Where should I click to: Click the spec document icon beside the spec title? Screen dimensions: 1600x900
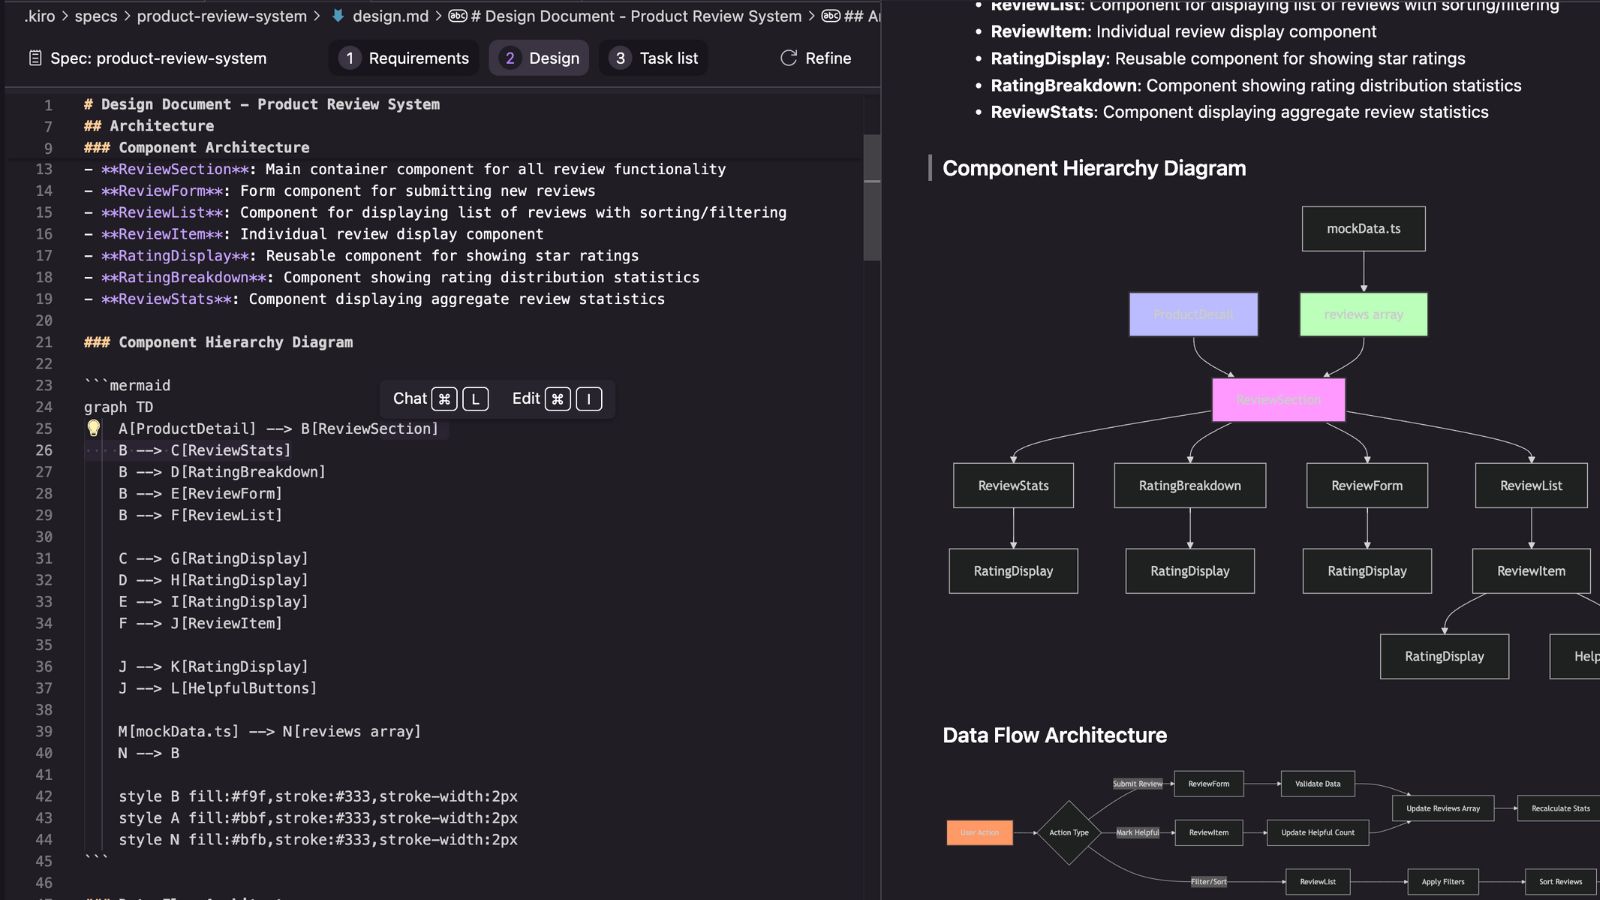tap(35, 58)
